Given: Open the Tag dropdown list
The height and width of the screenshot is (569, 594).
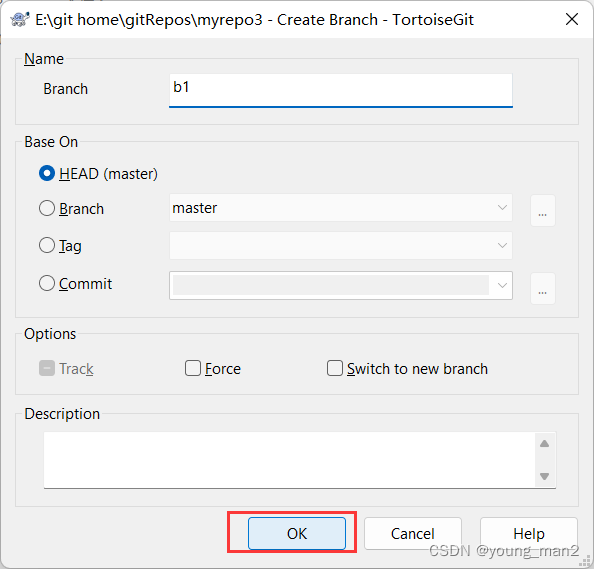Looking at the screenshot, I should [341, 245].
